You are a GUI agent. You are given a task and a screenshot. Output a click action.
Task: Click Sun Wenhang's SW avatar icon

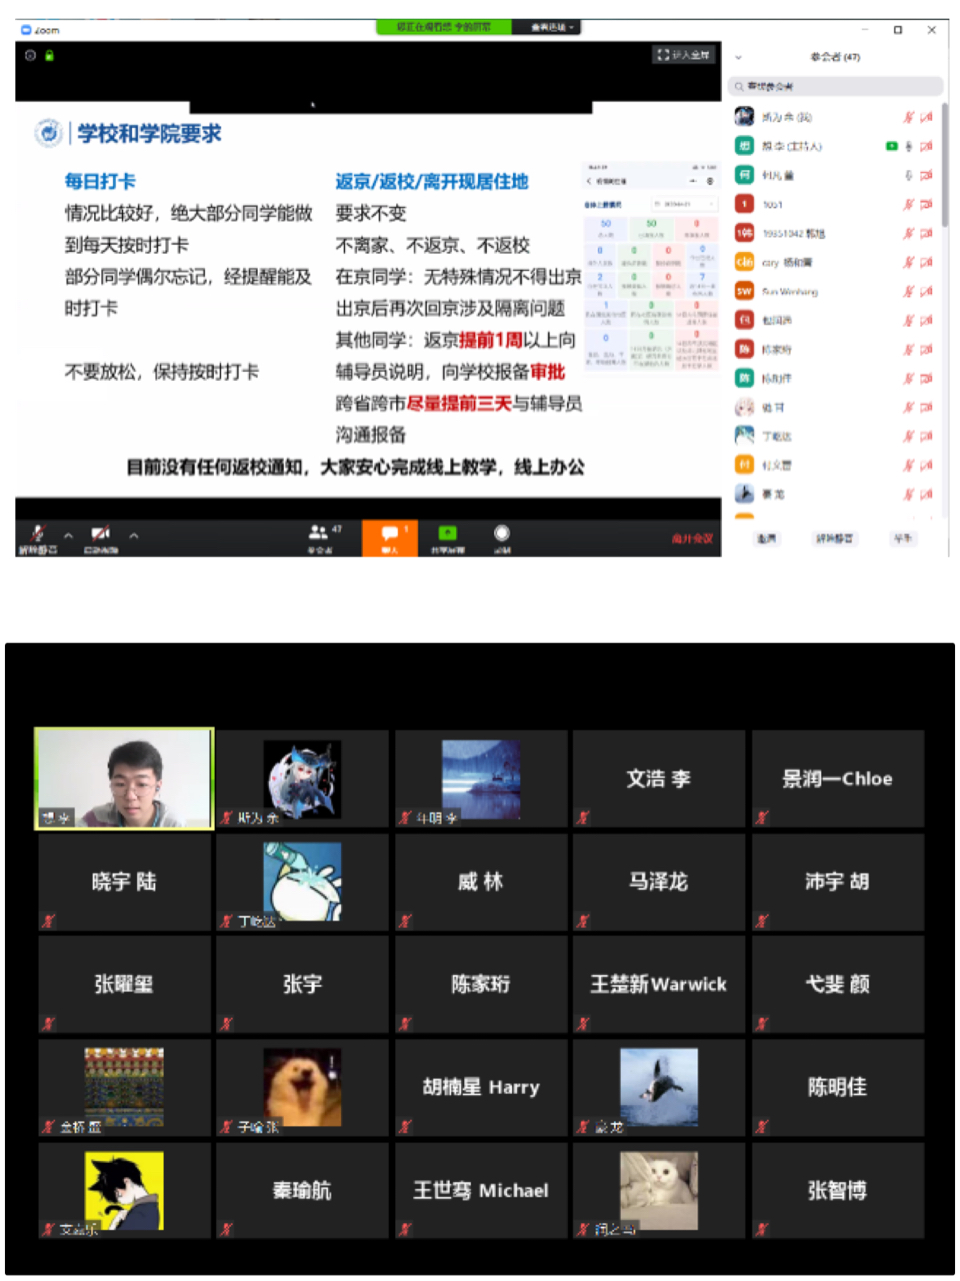coord(744,291)
